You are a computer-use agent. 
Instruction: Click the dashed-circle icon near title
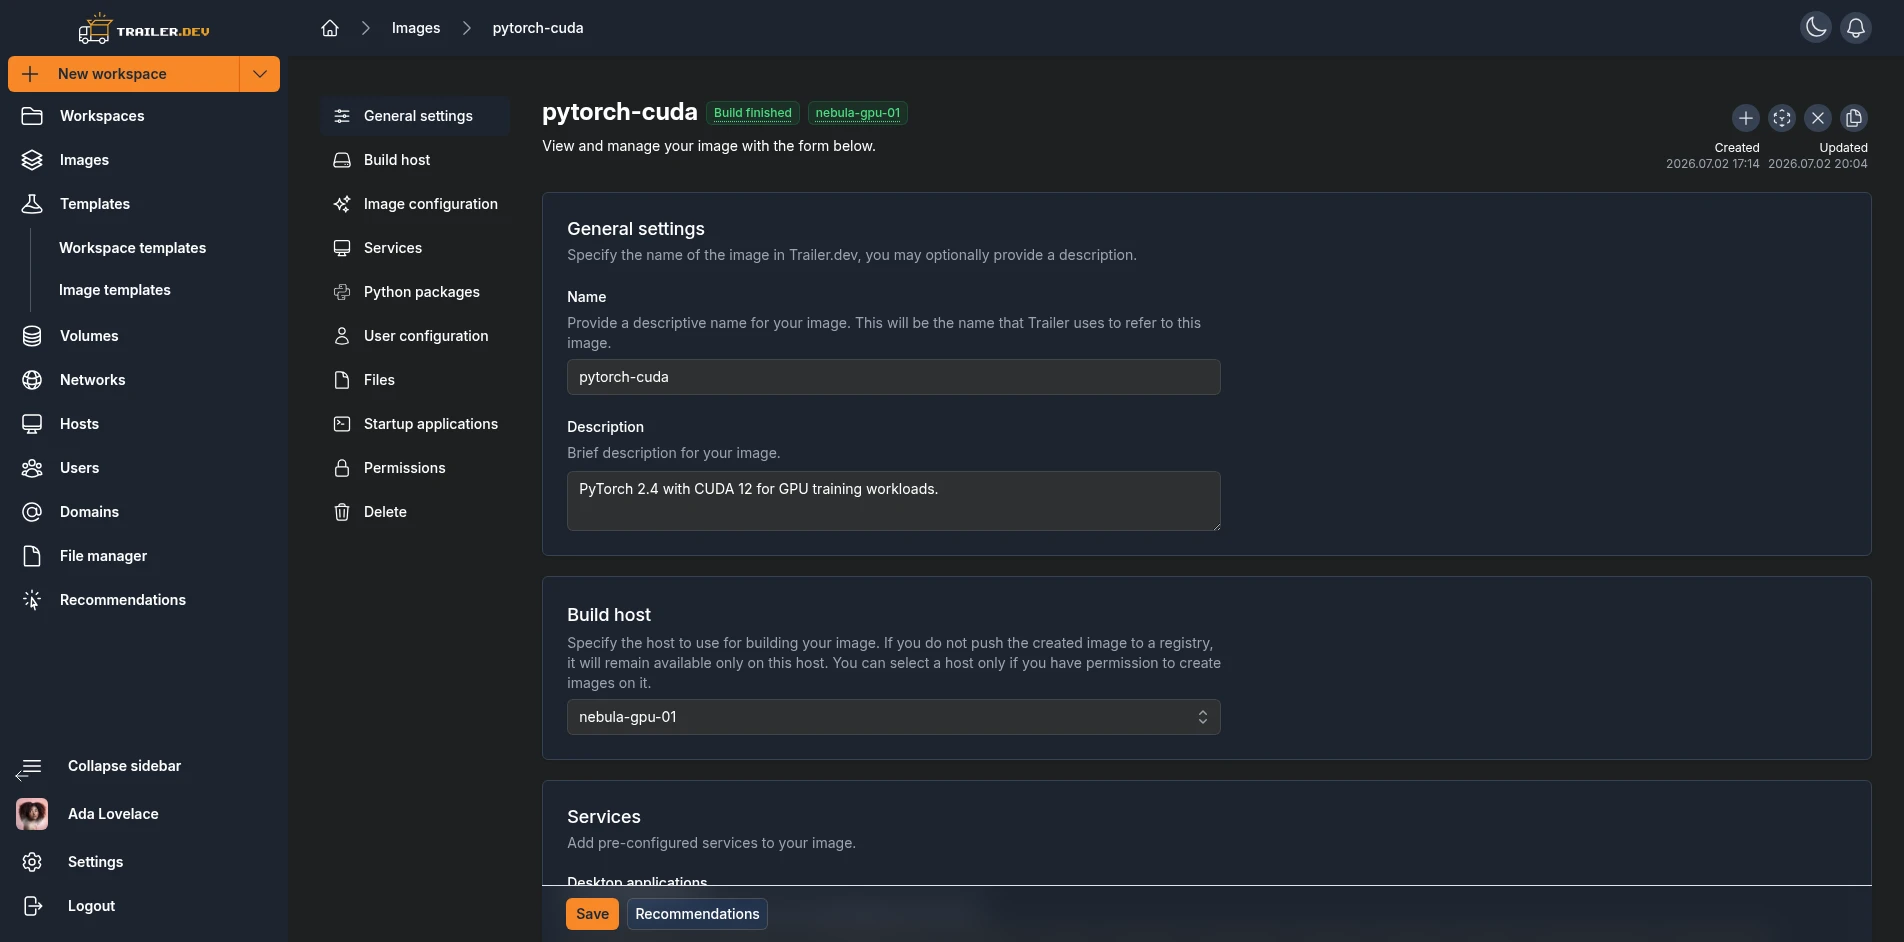(x=1782, y=118)
